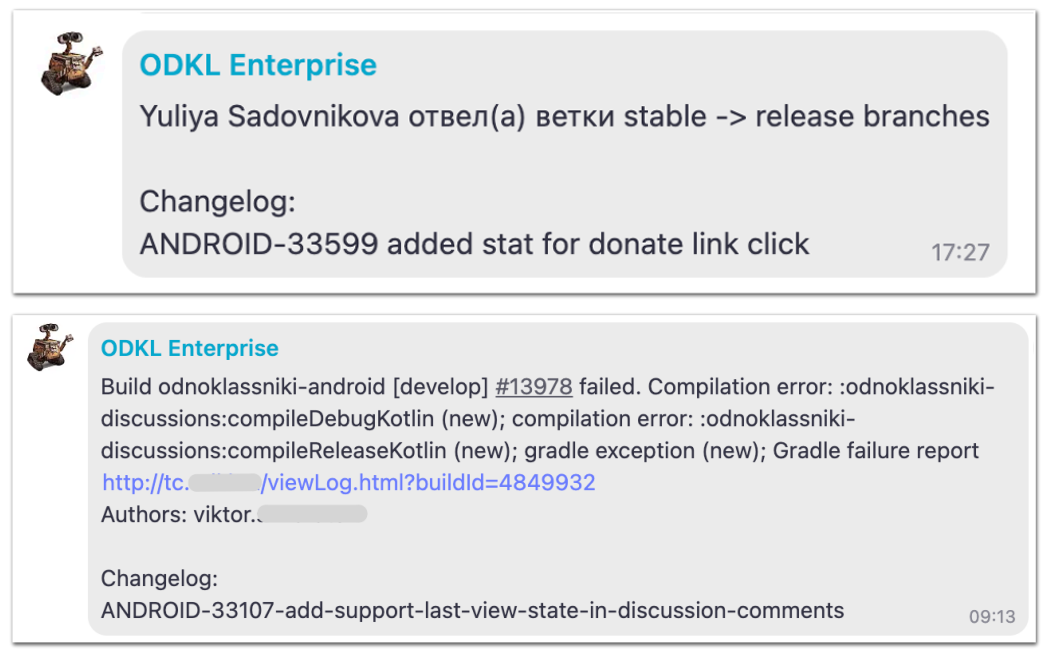Click the 09:13 message timestamp
Viewport: 1050px width, 657px height.
[992, 616]
